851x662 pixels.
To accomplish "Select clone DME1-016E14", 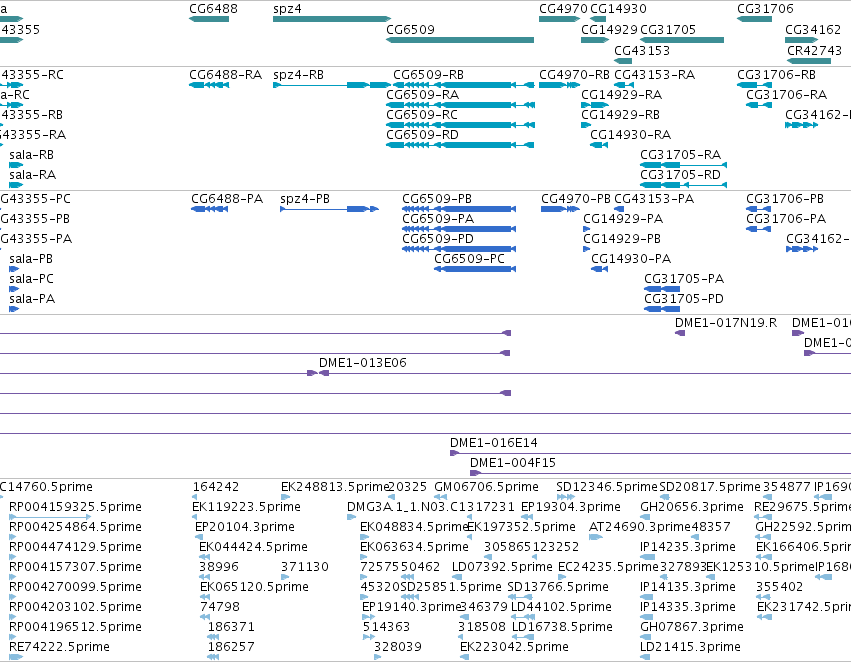I will coord(494,443).
